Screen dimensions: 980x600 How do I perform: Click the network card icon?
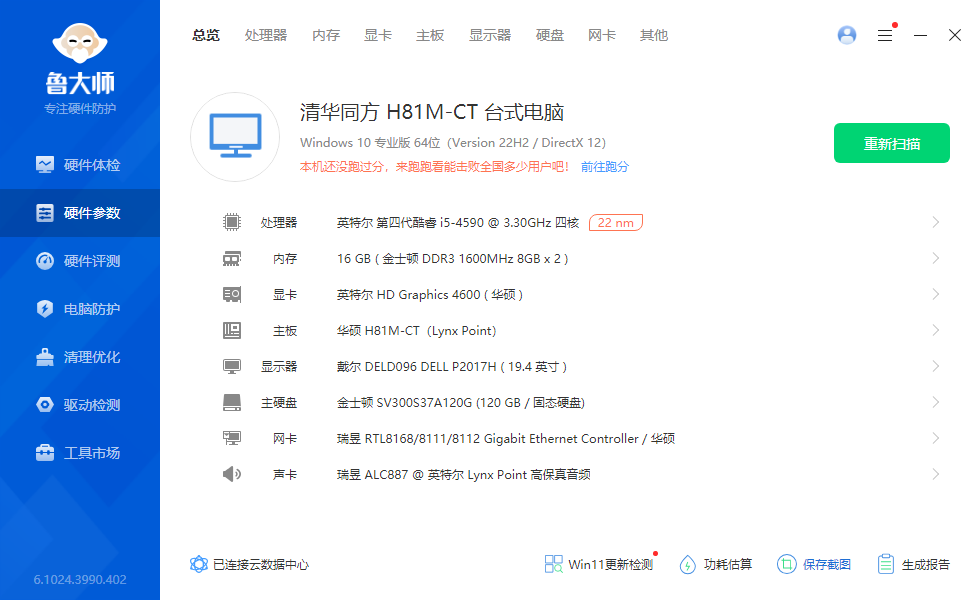[232, 438]
